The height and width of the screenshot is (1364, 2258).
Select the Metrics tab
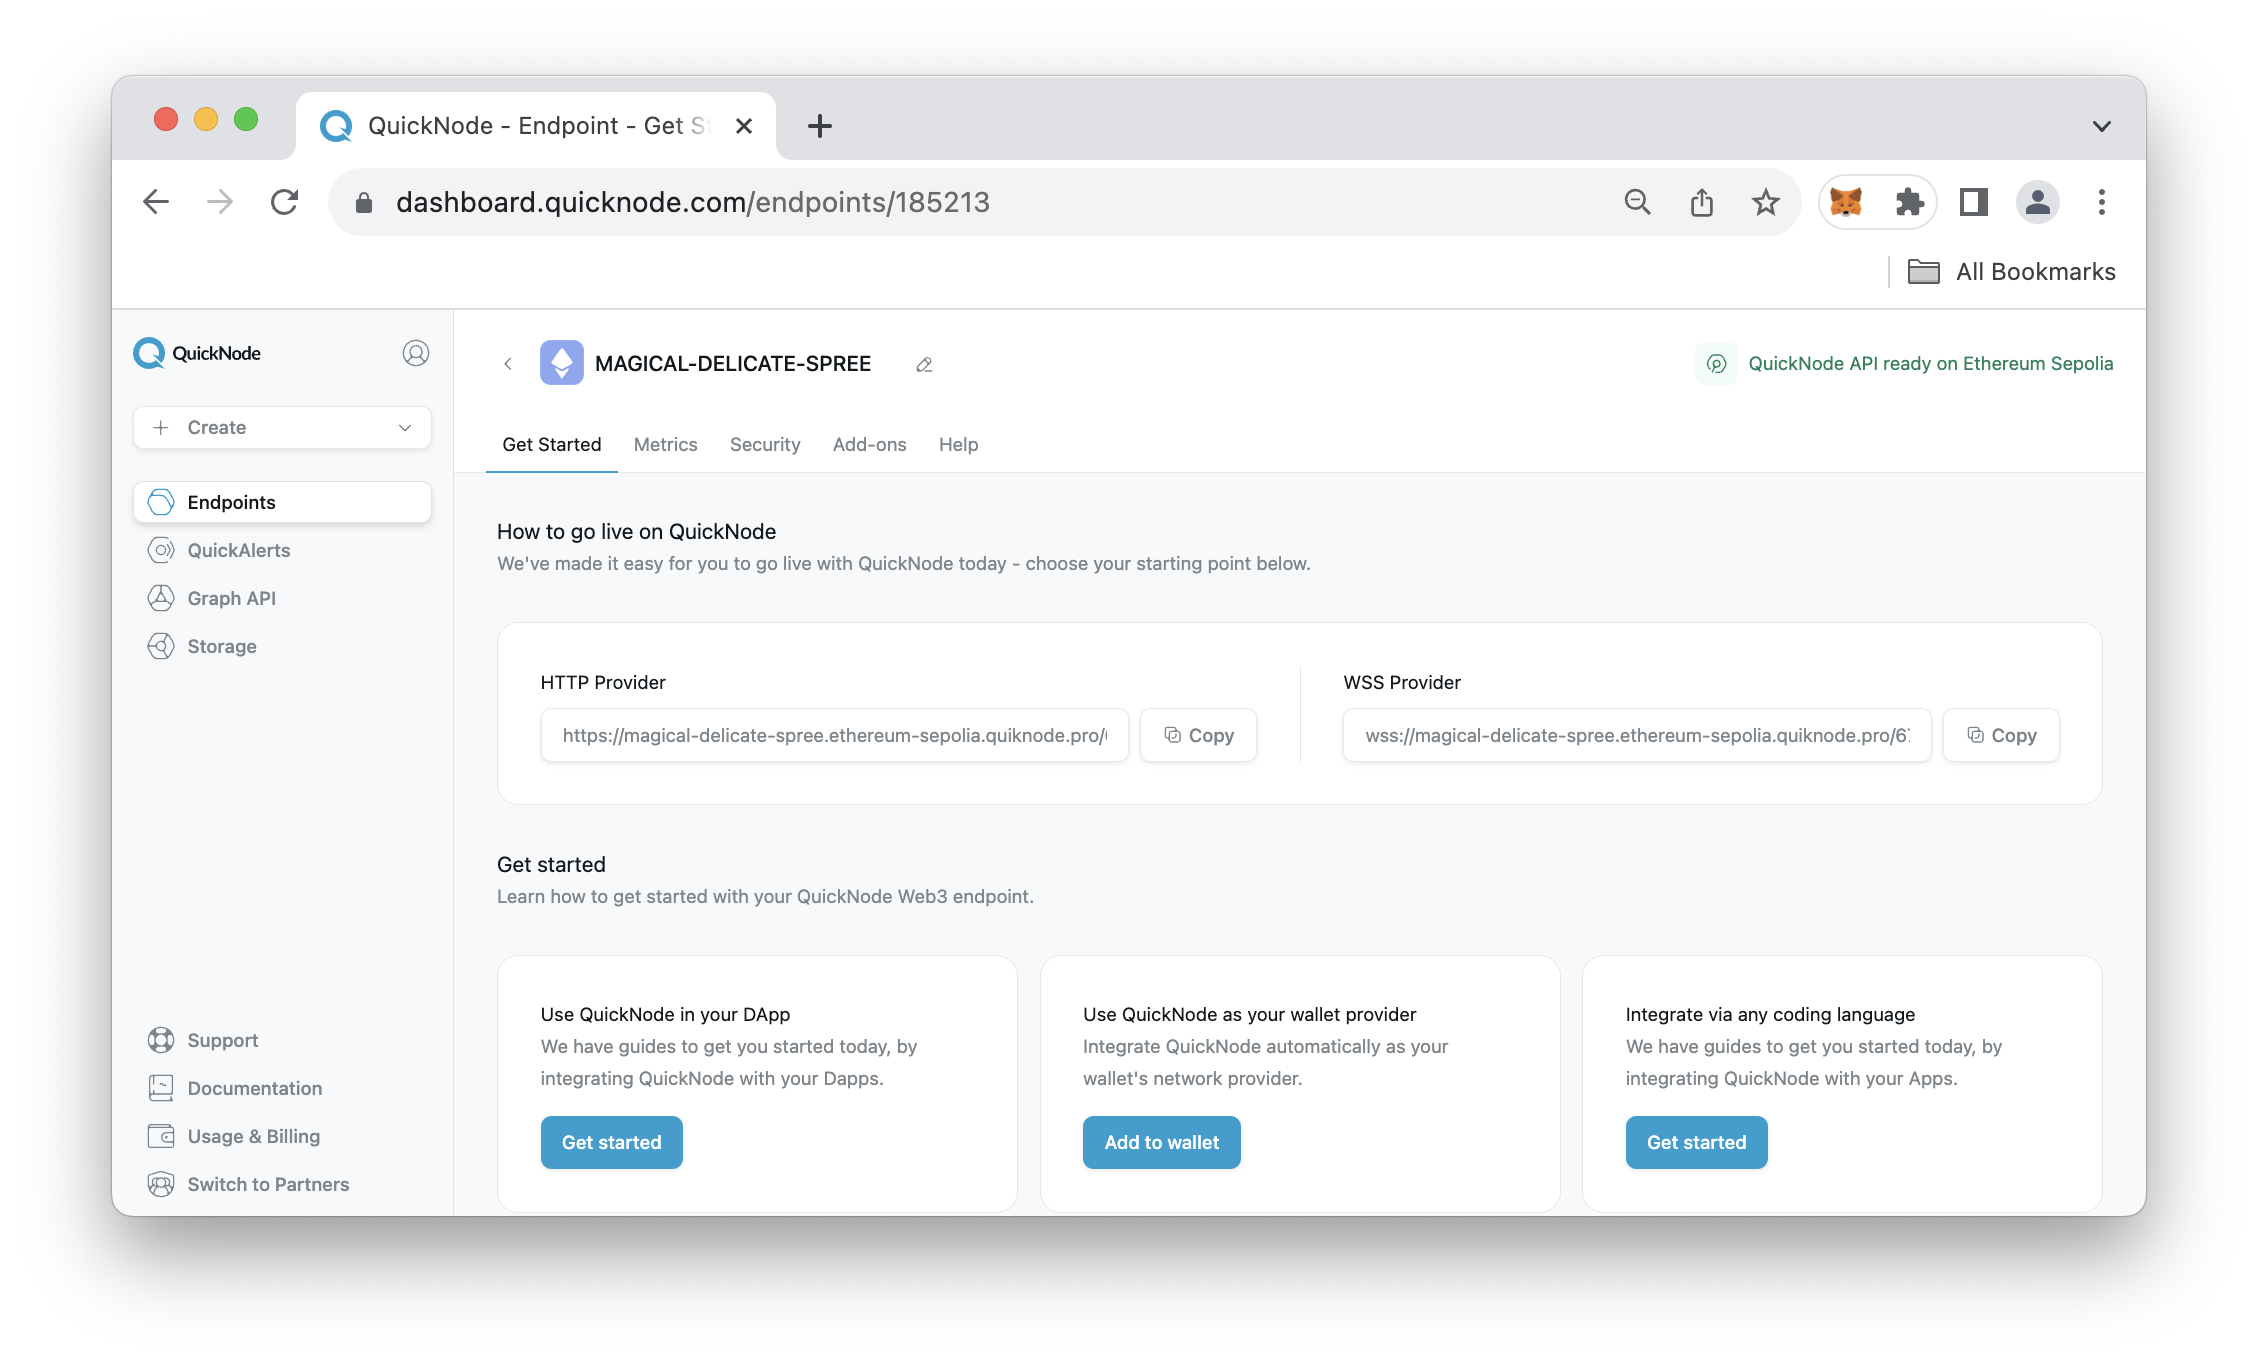tap(664, 445)
